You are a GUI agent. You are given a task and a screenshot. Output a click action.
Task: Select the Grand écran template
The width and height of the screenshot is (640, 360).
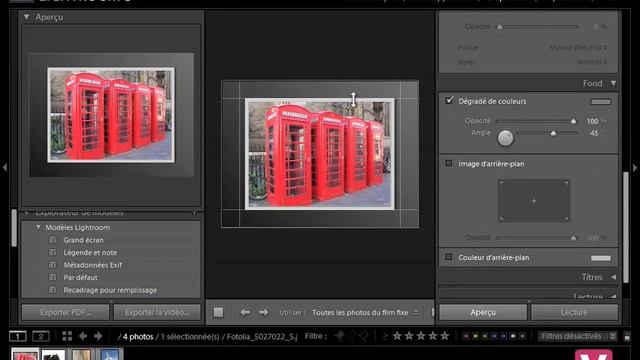tap(83, 240)
